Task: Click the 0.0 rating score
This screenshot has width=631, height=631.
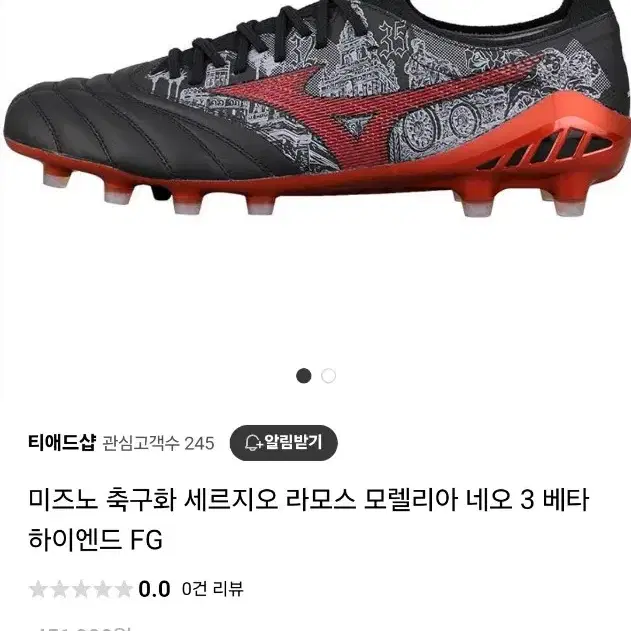Action: [x=154, y=589]
